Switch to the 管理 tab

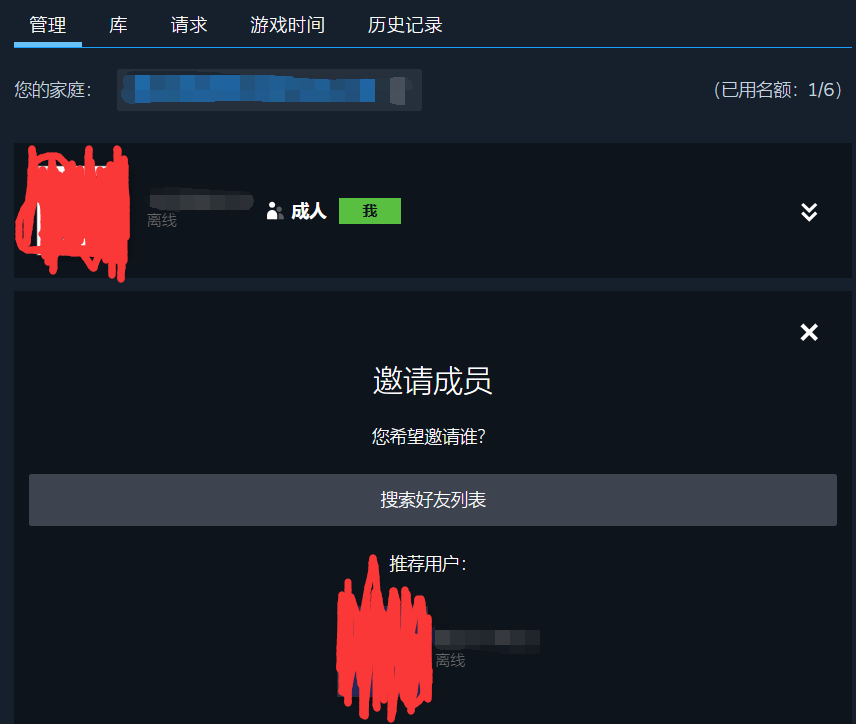pyautogui.click(x=48, y=25)
